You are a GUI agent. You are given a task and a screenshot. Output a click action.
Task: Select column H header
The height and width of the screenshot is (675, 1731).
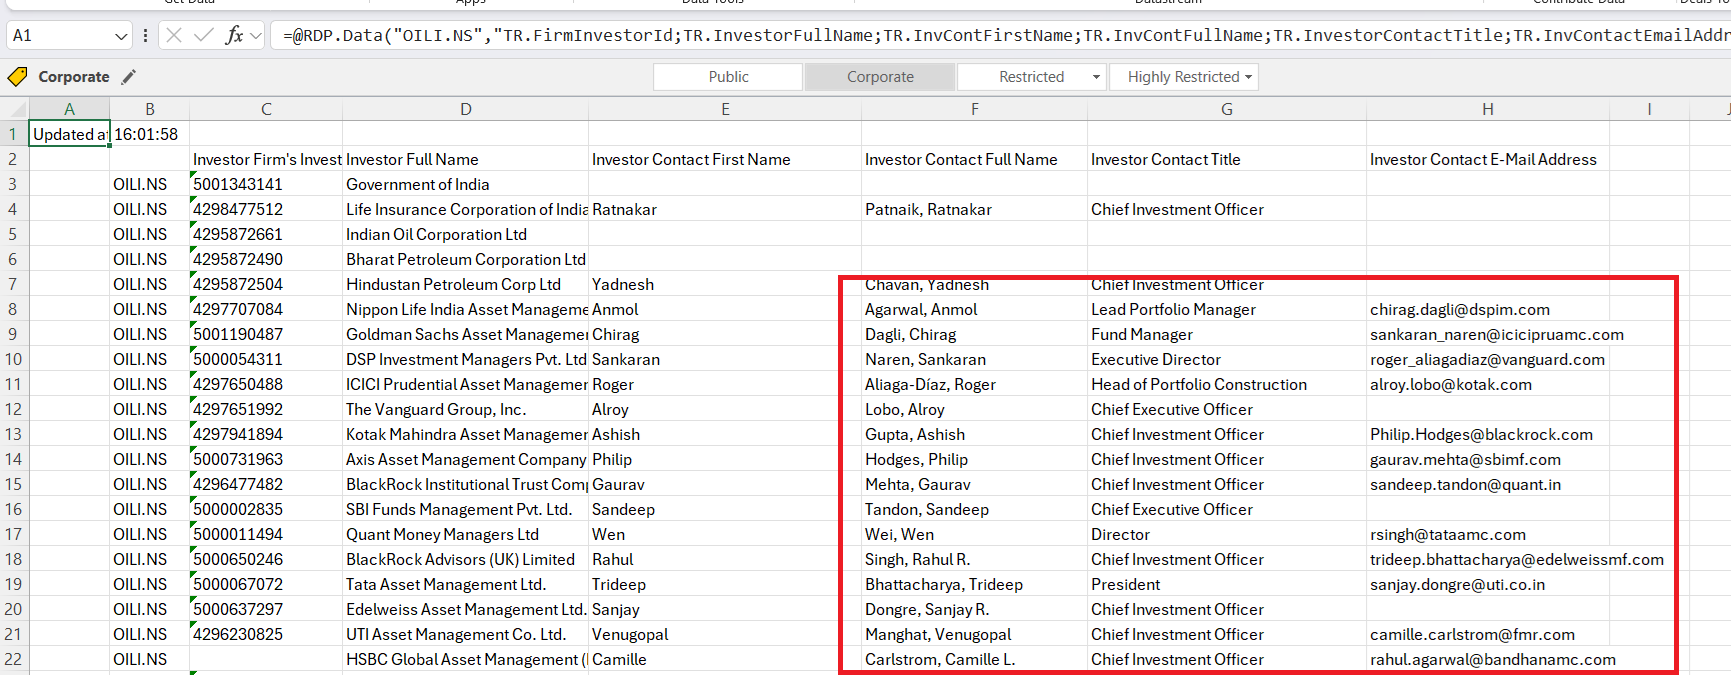[1488, 109]
